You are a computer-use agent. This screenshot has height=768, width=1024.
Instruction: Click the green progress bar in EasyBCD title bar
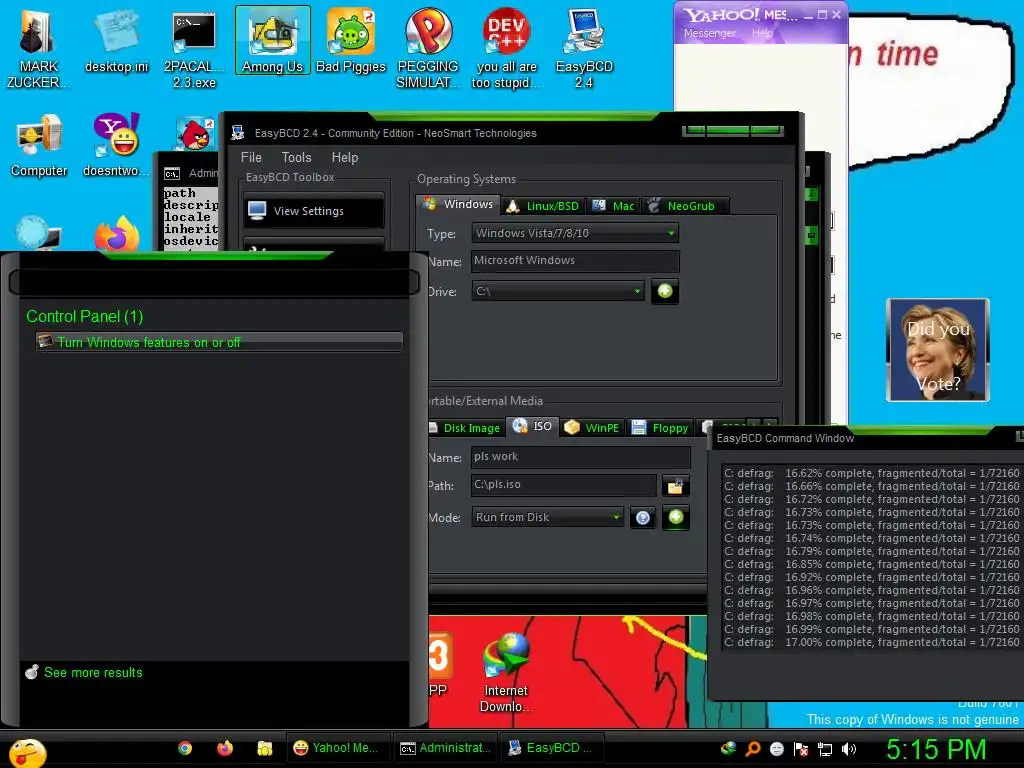(x=732, y=131)
